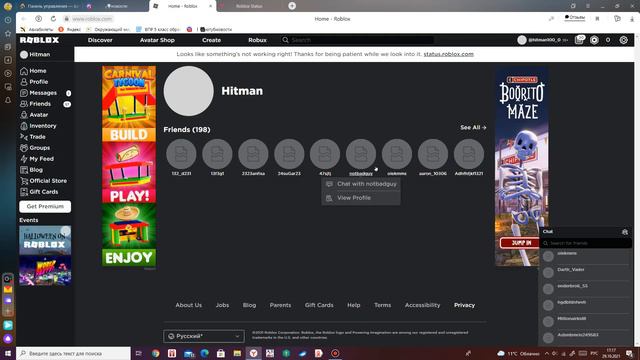Image resolution: width=640 pixels, height=360 pixels.
Task: Open friend avatar aaron_10306
Action: 433,154
